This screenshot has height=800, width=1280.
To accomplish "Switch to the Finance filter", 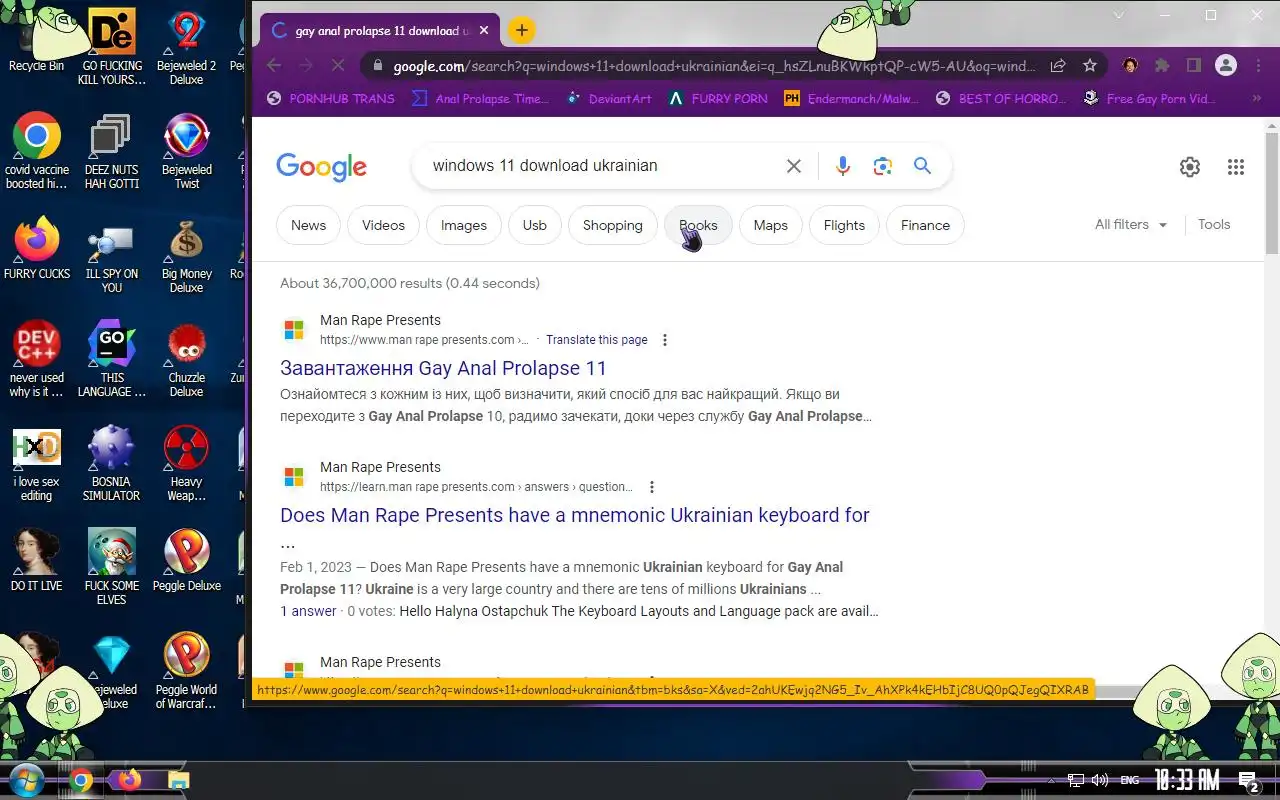I will [925, 225].
